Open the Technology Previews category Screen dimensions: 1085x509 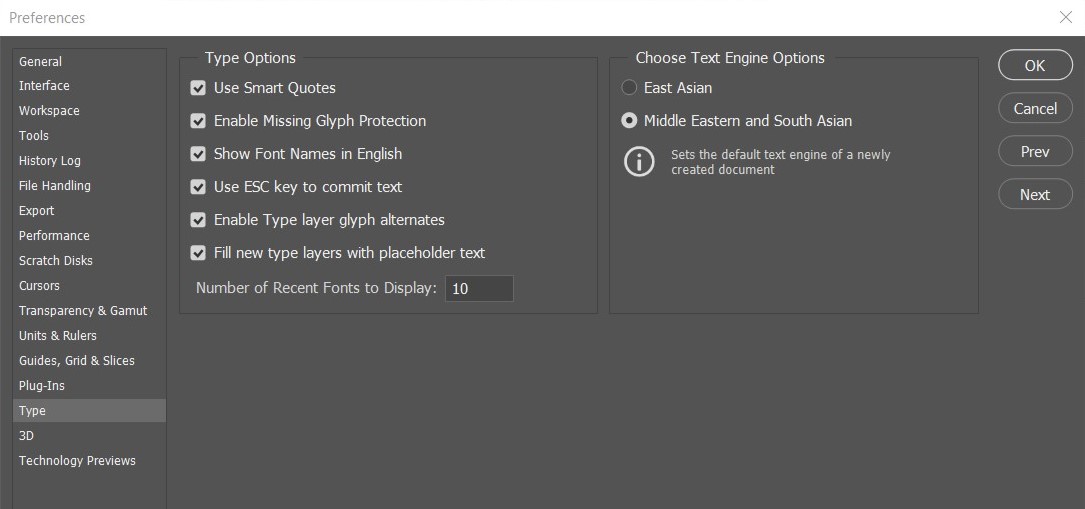(77, 461)
